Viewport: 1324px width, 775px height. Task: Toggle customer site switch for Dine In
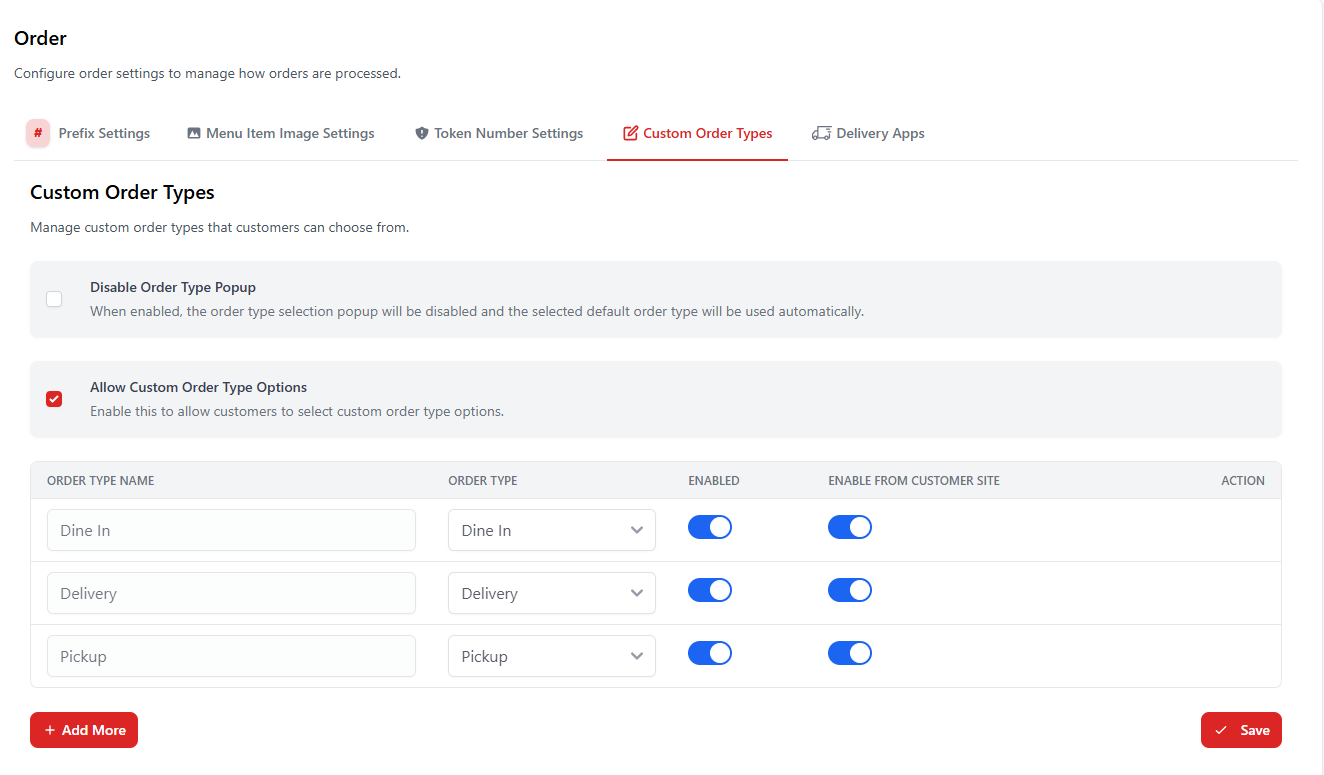pos(850,527)
